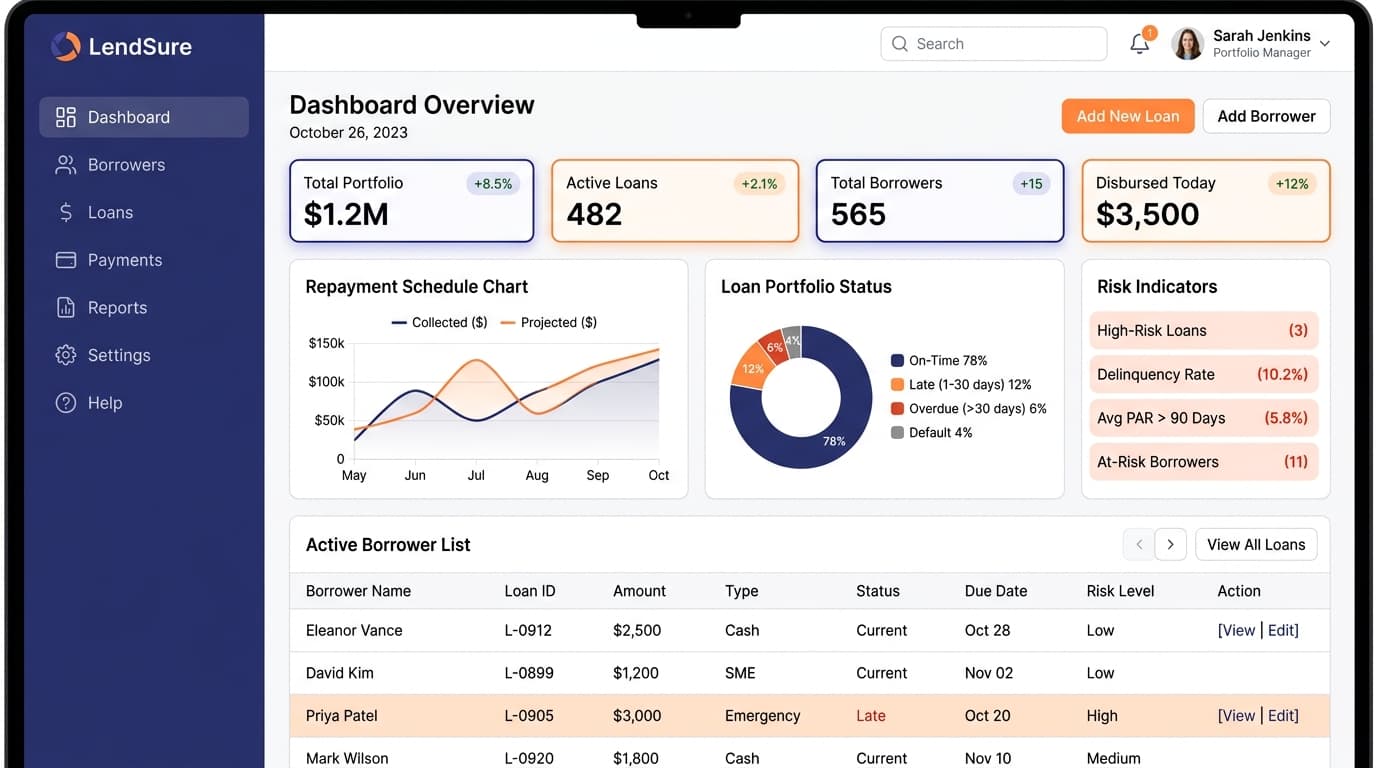Click the Dashboard Overview heading

click(x=412, y=105)
